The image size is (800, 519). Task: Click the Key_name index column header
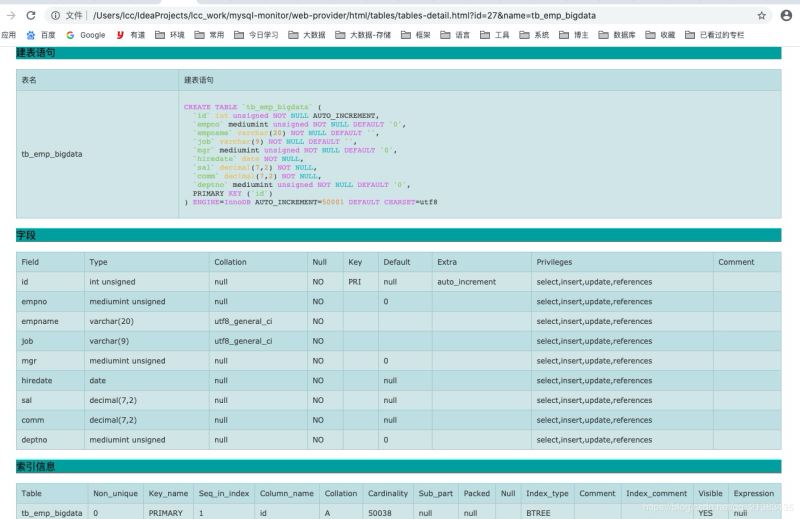point(168,493)
